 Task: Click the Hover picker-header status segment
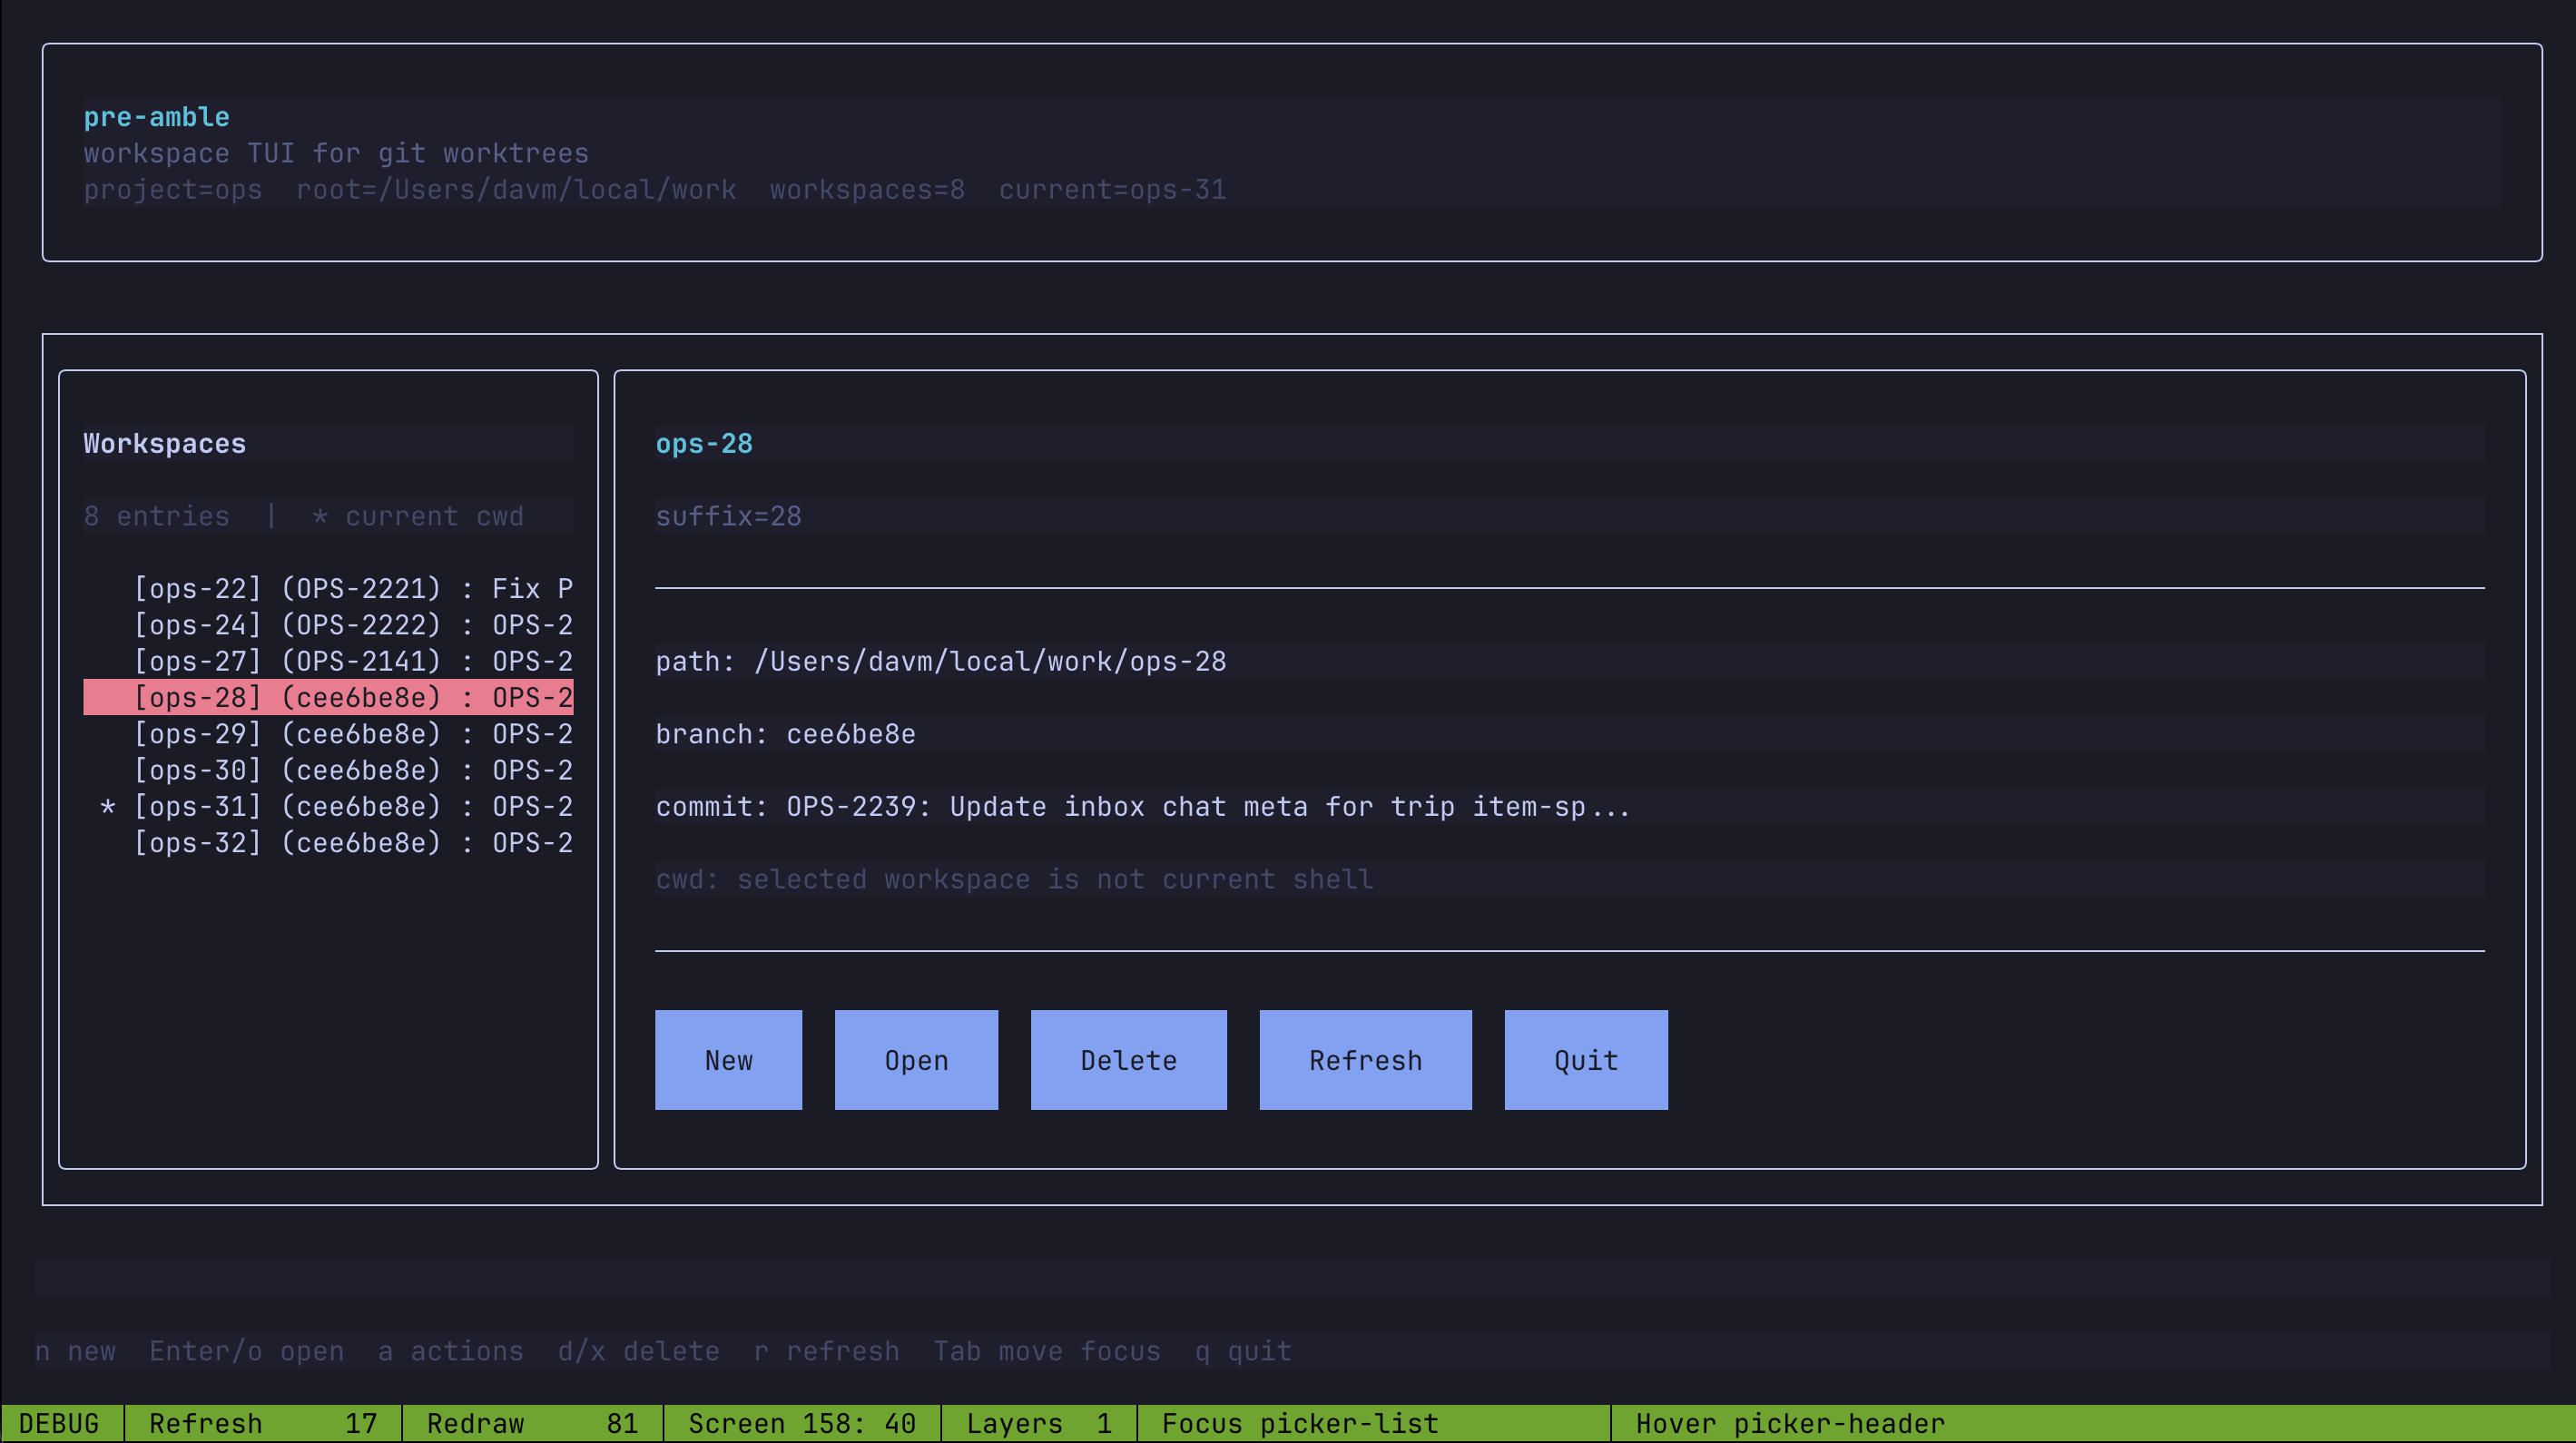point(1789,1423)
